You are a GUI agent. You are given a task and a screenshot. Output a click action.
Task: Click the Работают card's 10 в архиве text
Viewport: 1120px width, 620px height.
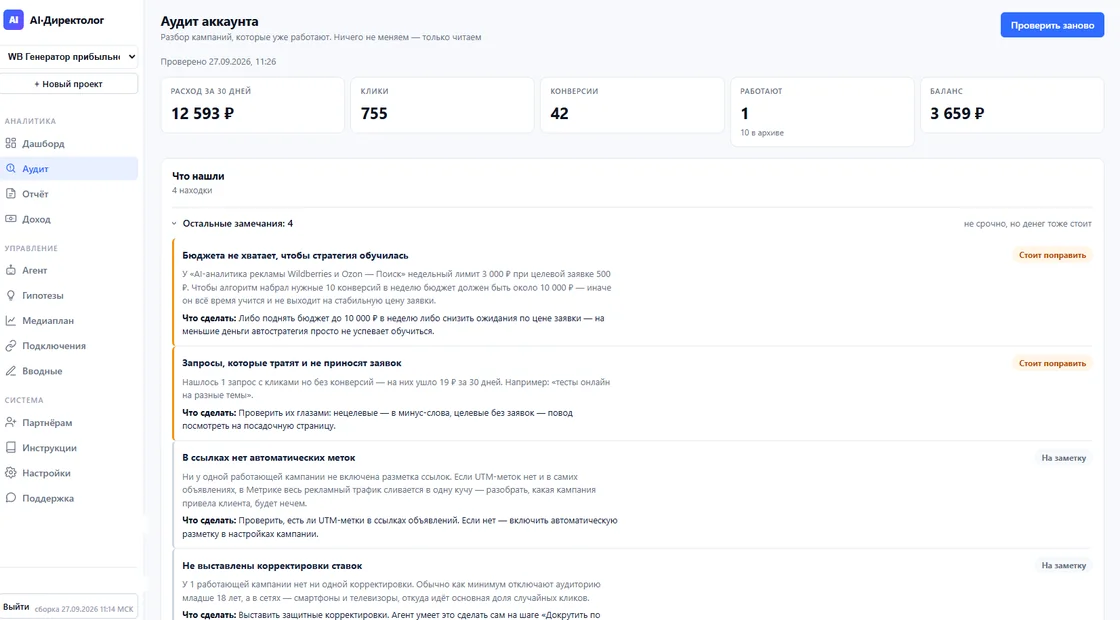(x=762, y=133)
